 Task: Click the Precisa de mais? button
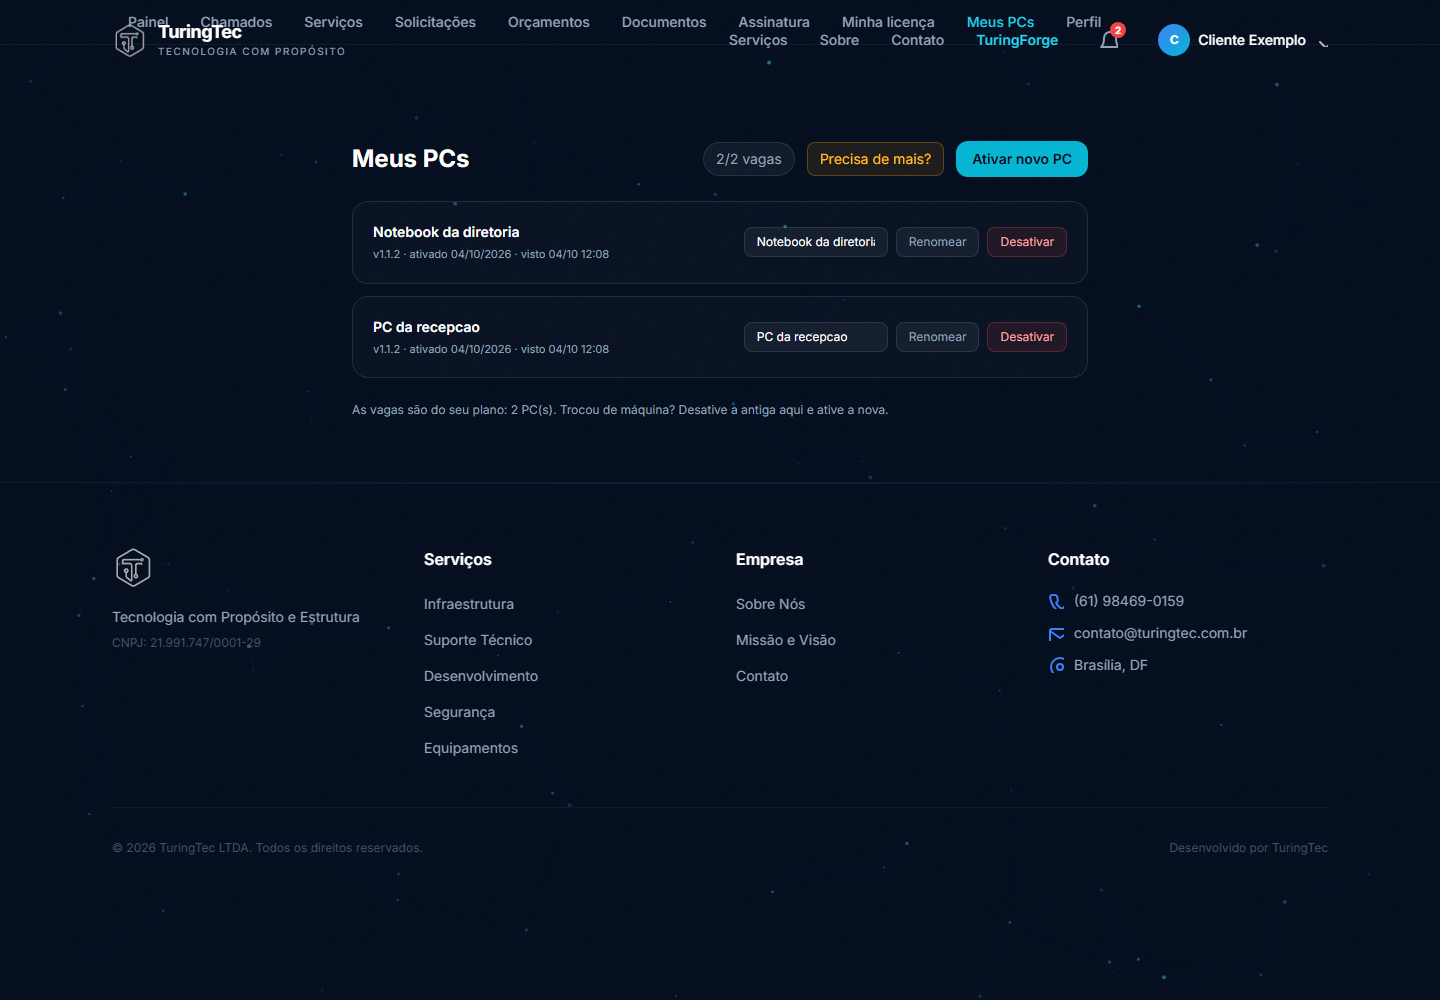[875, 159]
